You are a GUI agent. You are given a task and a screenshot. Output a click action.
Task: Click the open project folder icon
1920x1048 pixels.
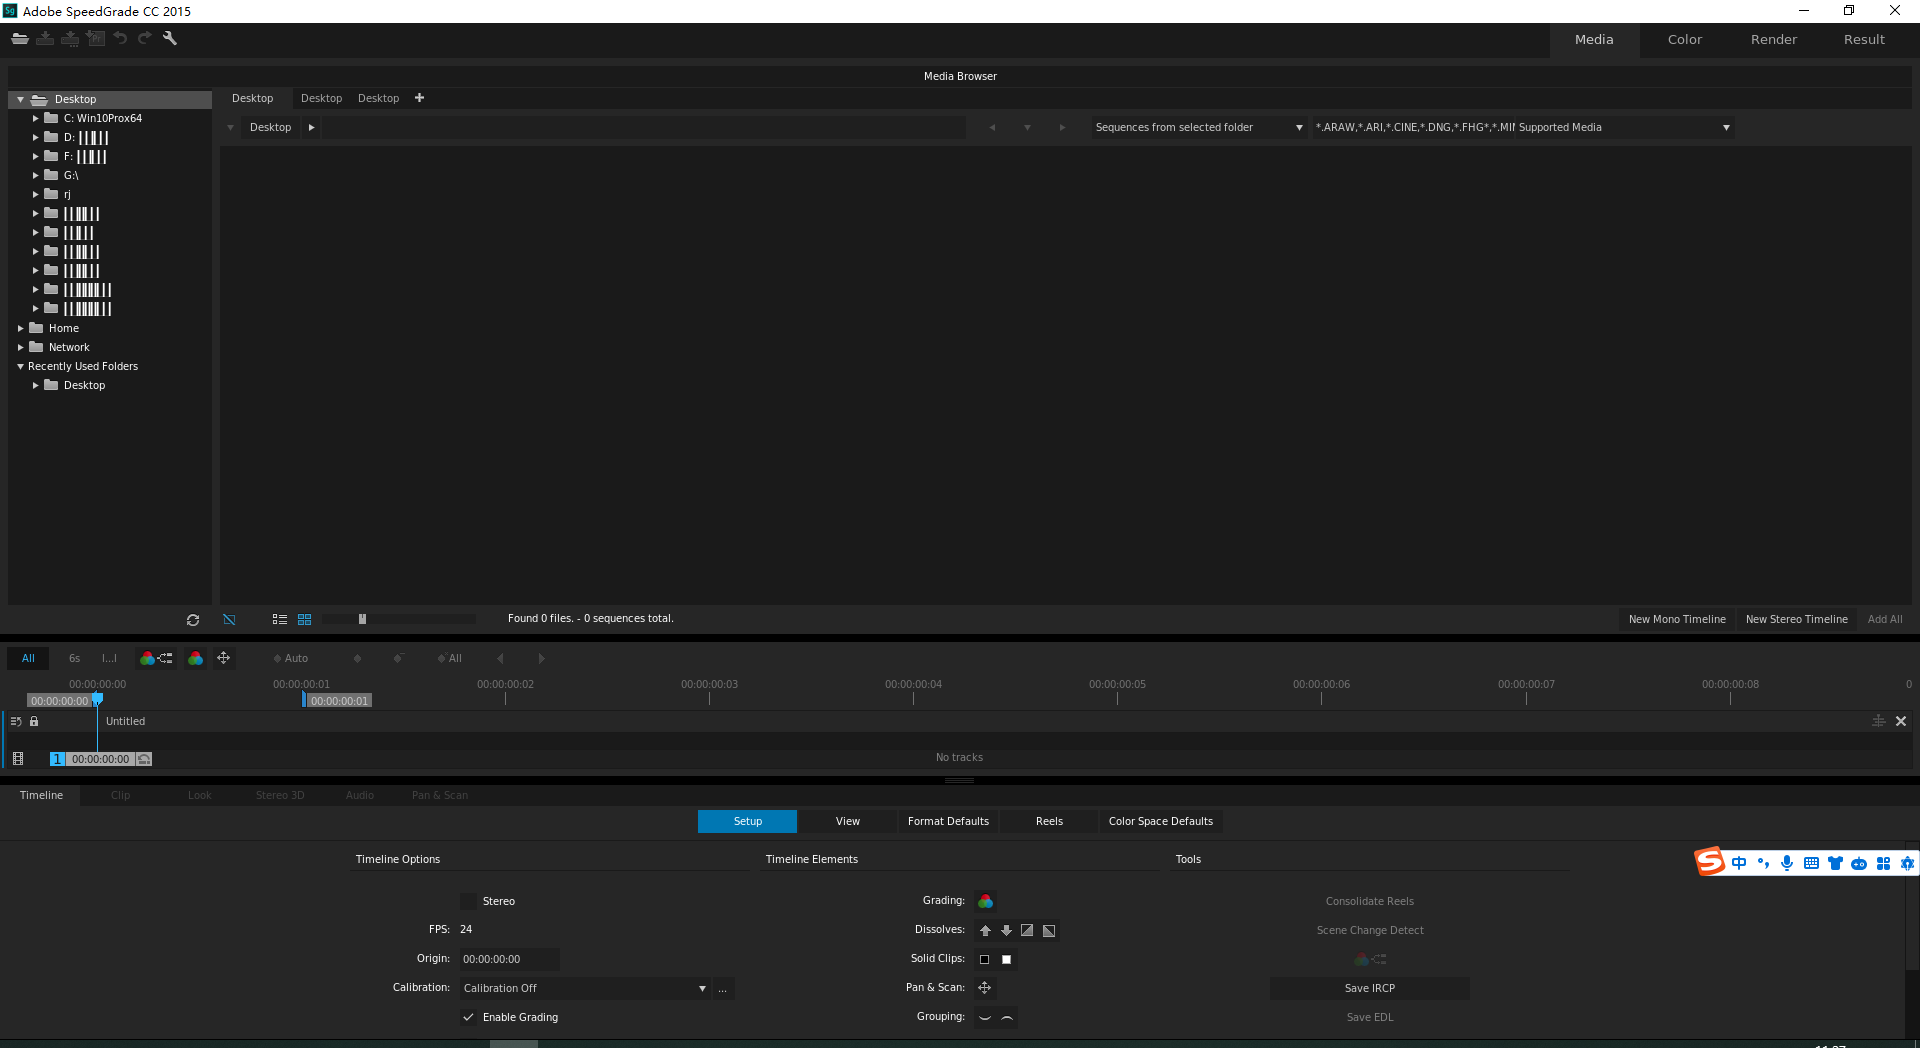click(x=20, y=38)
